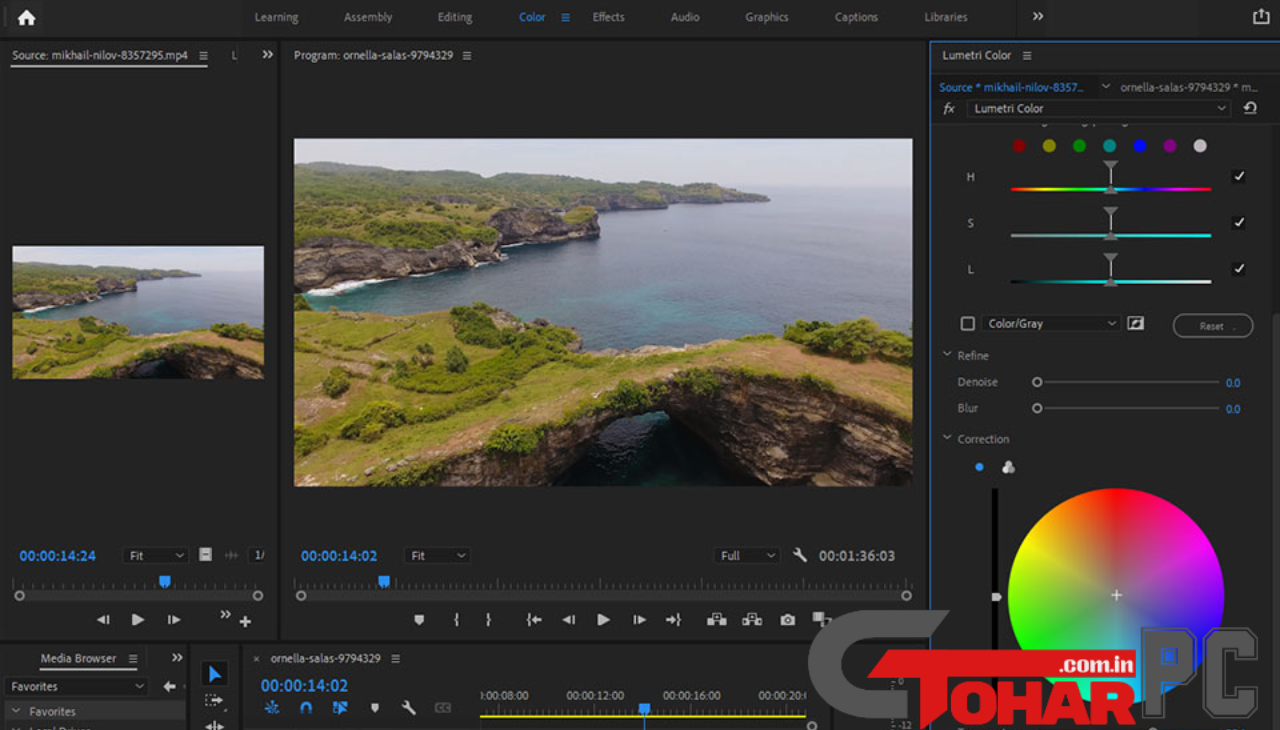Export frame with the camera icon

pyautogui.click(x=788, y=620)
